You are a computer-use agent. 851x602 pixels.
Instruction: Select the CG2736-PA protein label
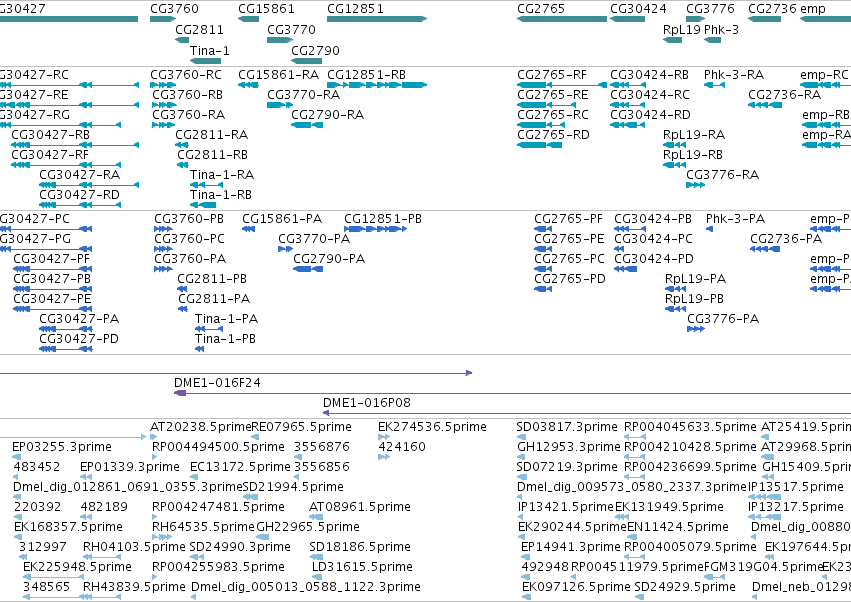pyautogui.click(x=786, y=239)
